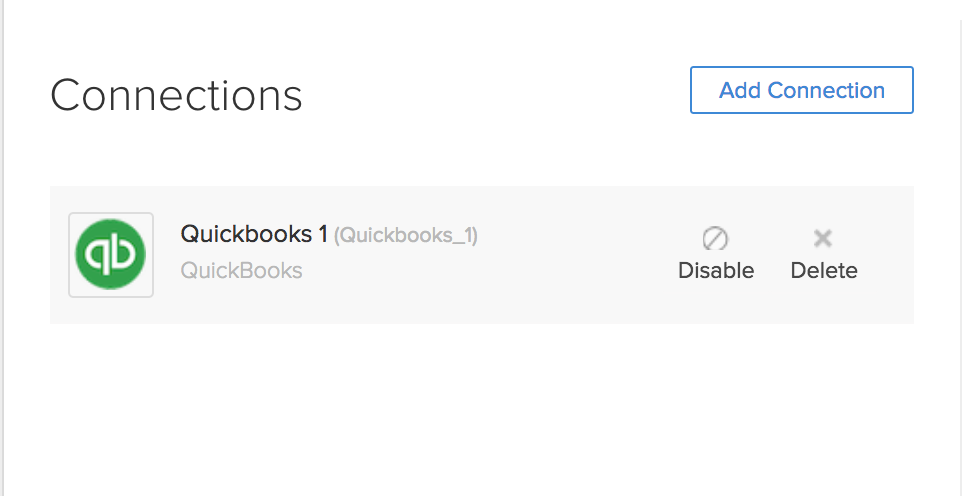Click the Add Connection button

coord(801,90)
